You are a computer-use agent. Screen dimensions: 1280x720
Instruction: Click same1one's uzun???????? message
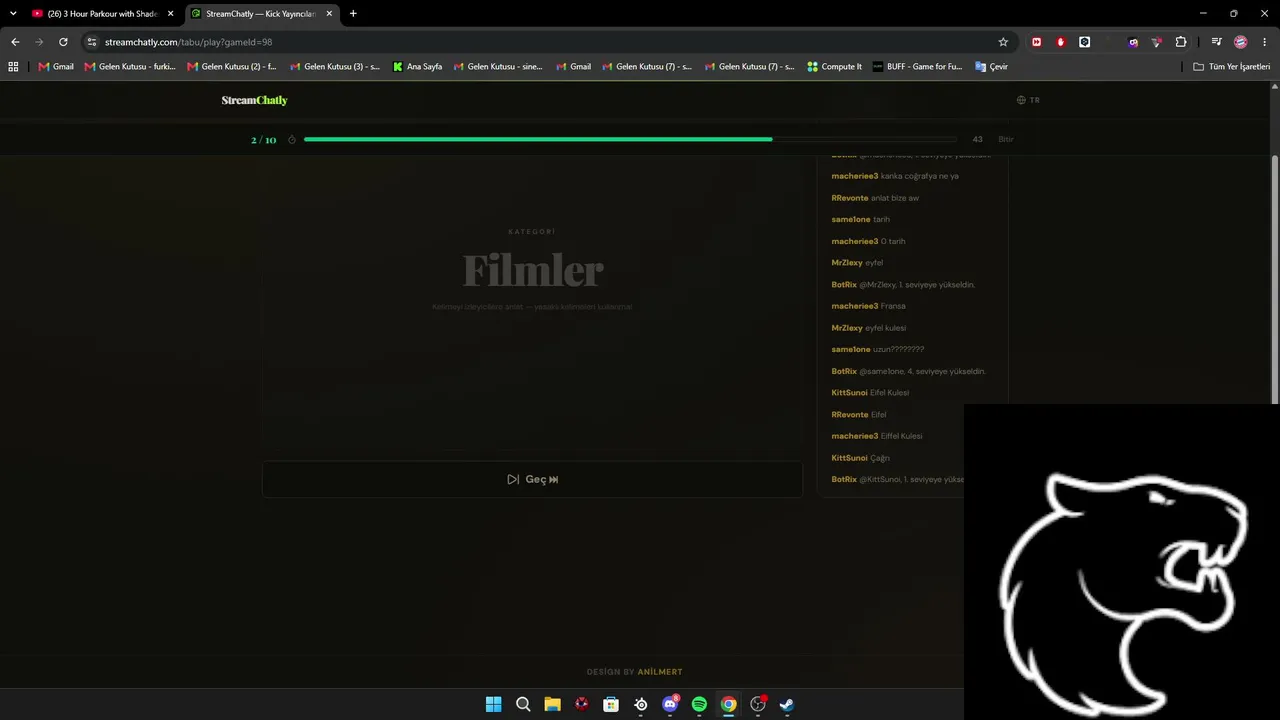tap(878, 349)
